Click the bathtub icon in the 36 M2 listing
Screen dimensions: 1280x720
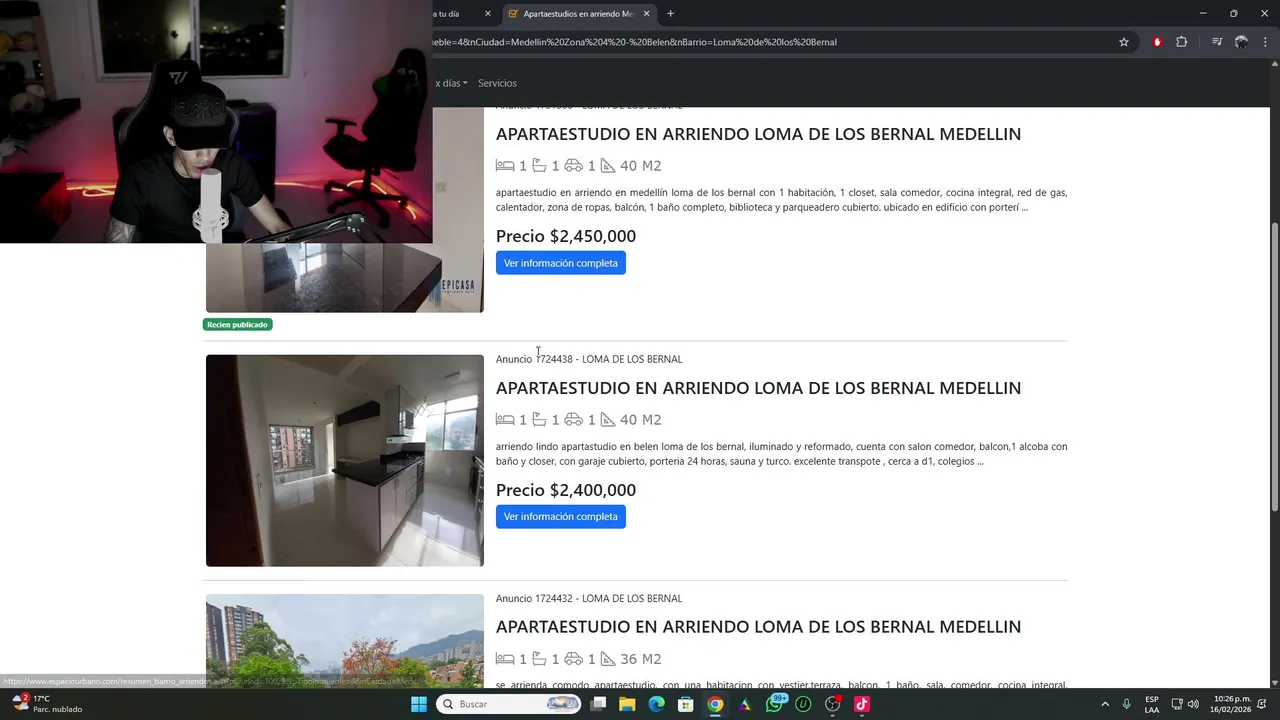point(539,659)
